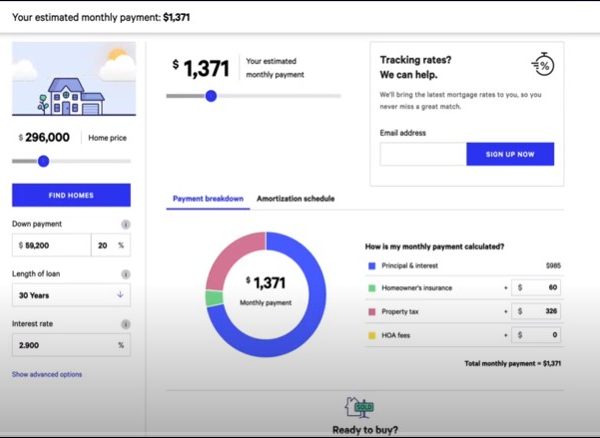The height and width of the screenshot is (438, 600).
Task: Select the Payment breakdown tab
Action: [208, 199]
